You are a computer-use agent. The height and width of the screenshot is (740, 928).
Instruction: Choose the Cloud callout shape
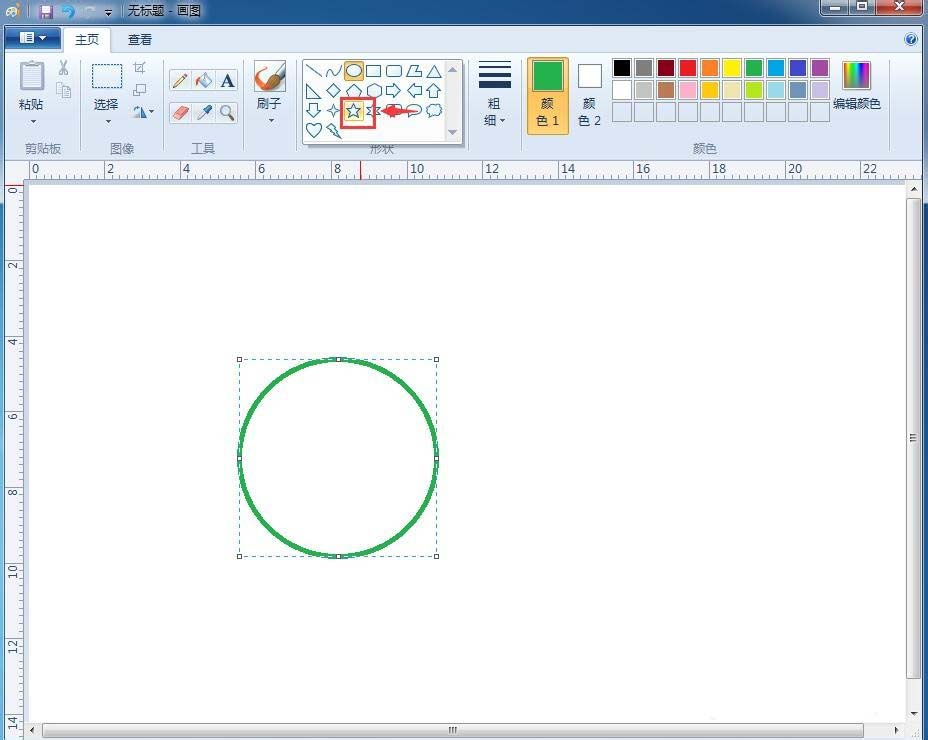click(434, 110)
